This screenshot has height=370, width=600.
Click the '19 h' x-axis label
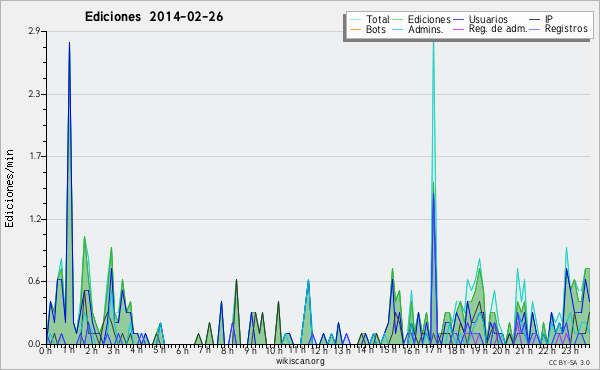tap(478, 350)
